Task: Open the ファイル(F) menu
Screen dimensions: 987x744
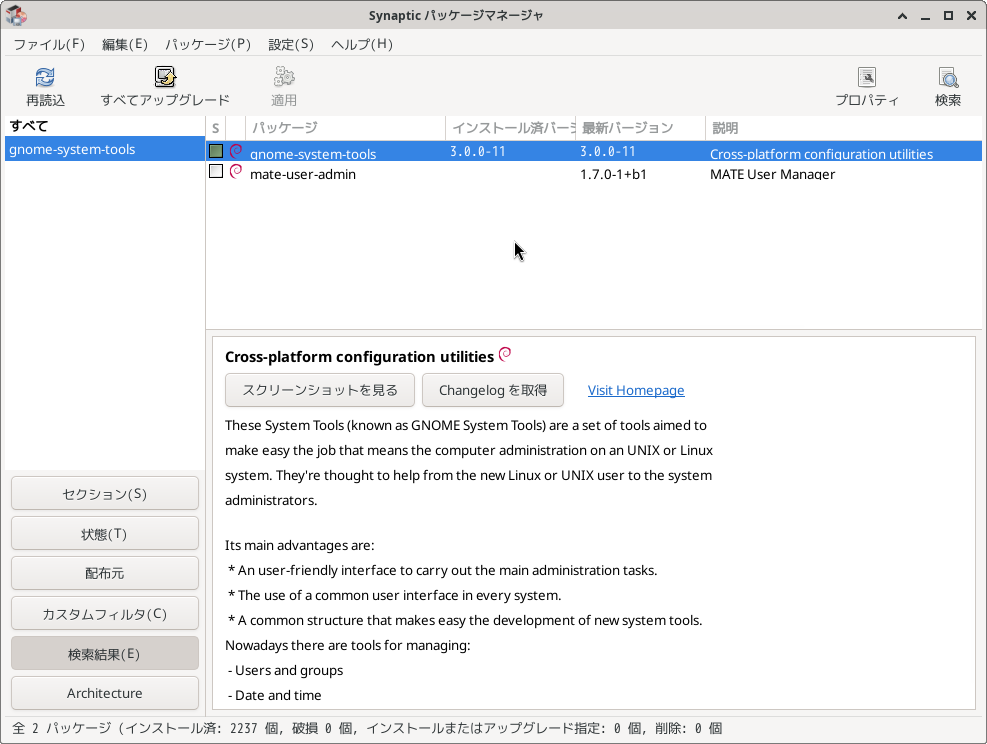Action: [49, 44]
